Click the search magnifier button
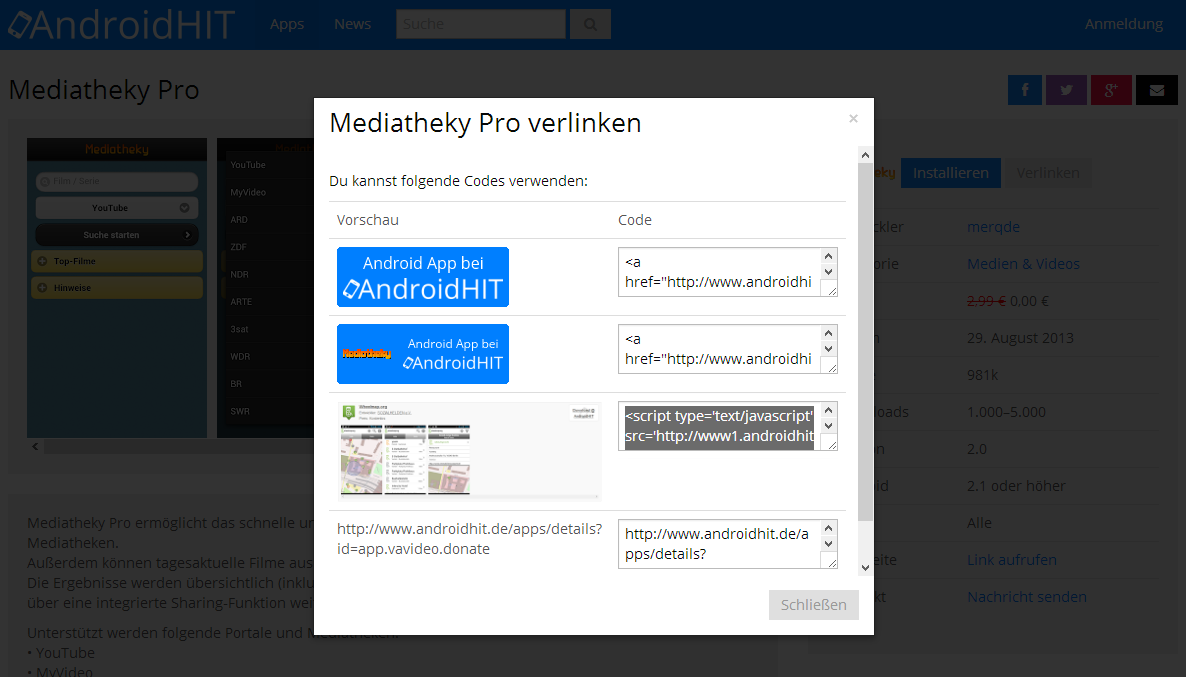 pos(590,24)
